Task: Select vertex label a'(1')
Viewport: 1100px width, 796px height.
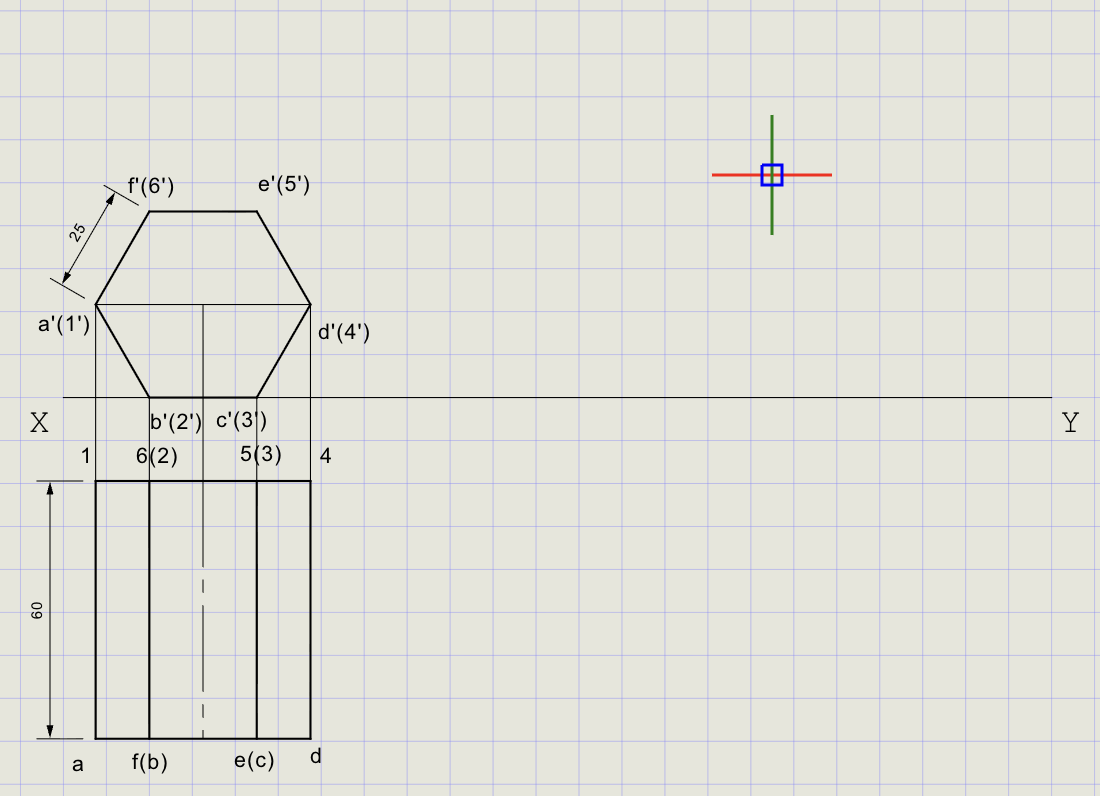Action: 64,324
